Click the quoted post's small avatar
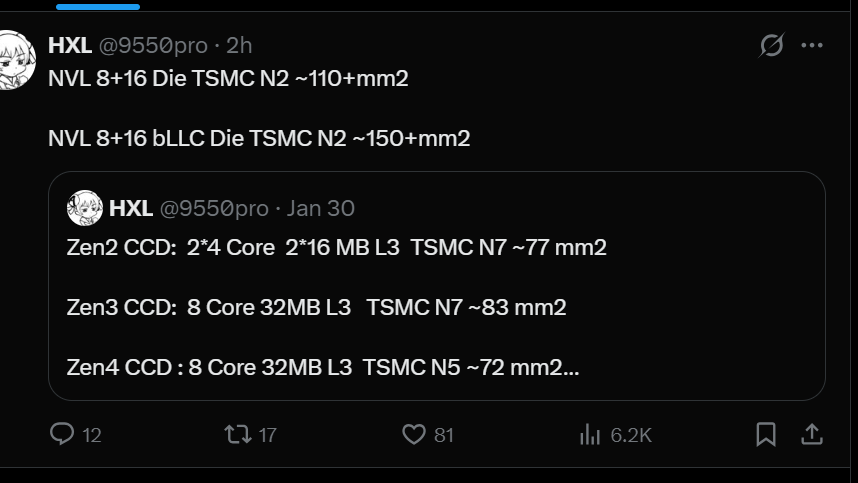Screen dimensions: 858x483 (85, 208)
